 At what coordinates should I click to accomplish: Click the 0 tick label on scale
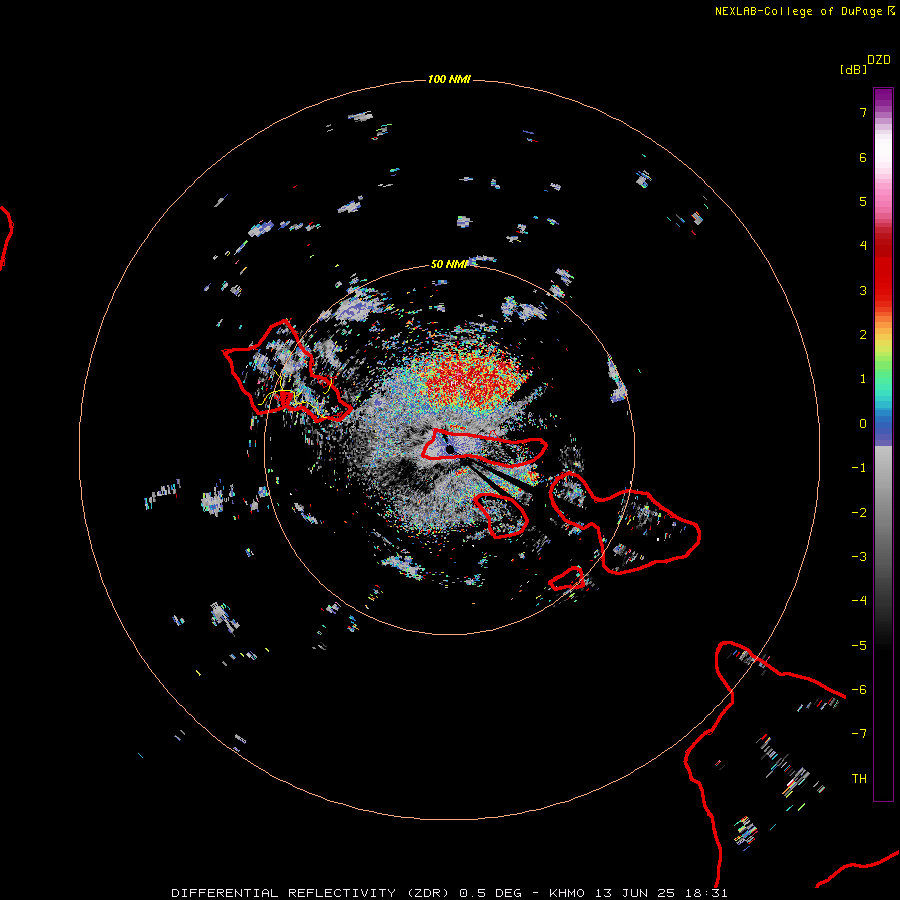[863, 424]
